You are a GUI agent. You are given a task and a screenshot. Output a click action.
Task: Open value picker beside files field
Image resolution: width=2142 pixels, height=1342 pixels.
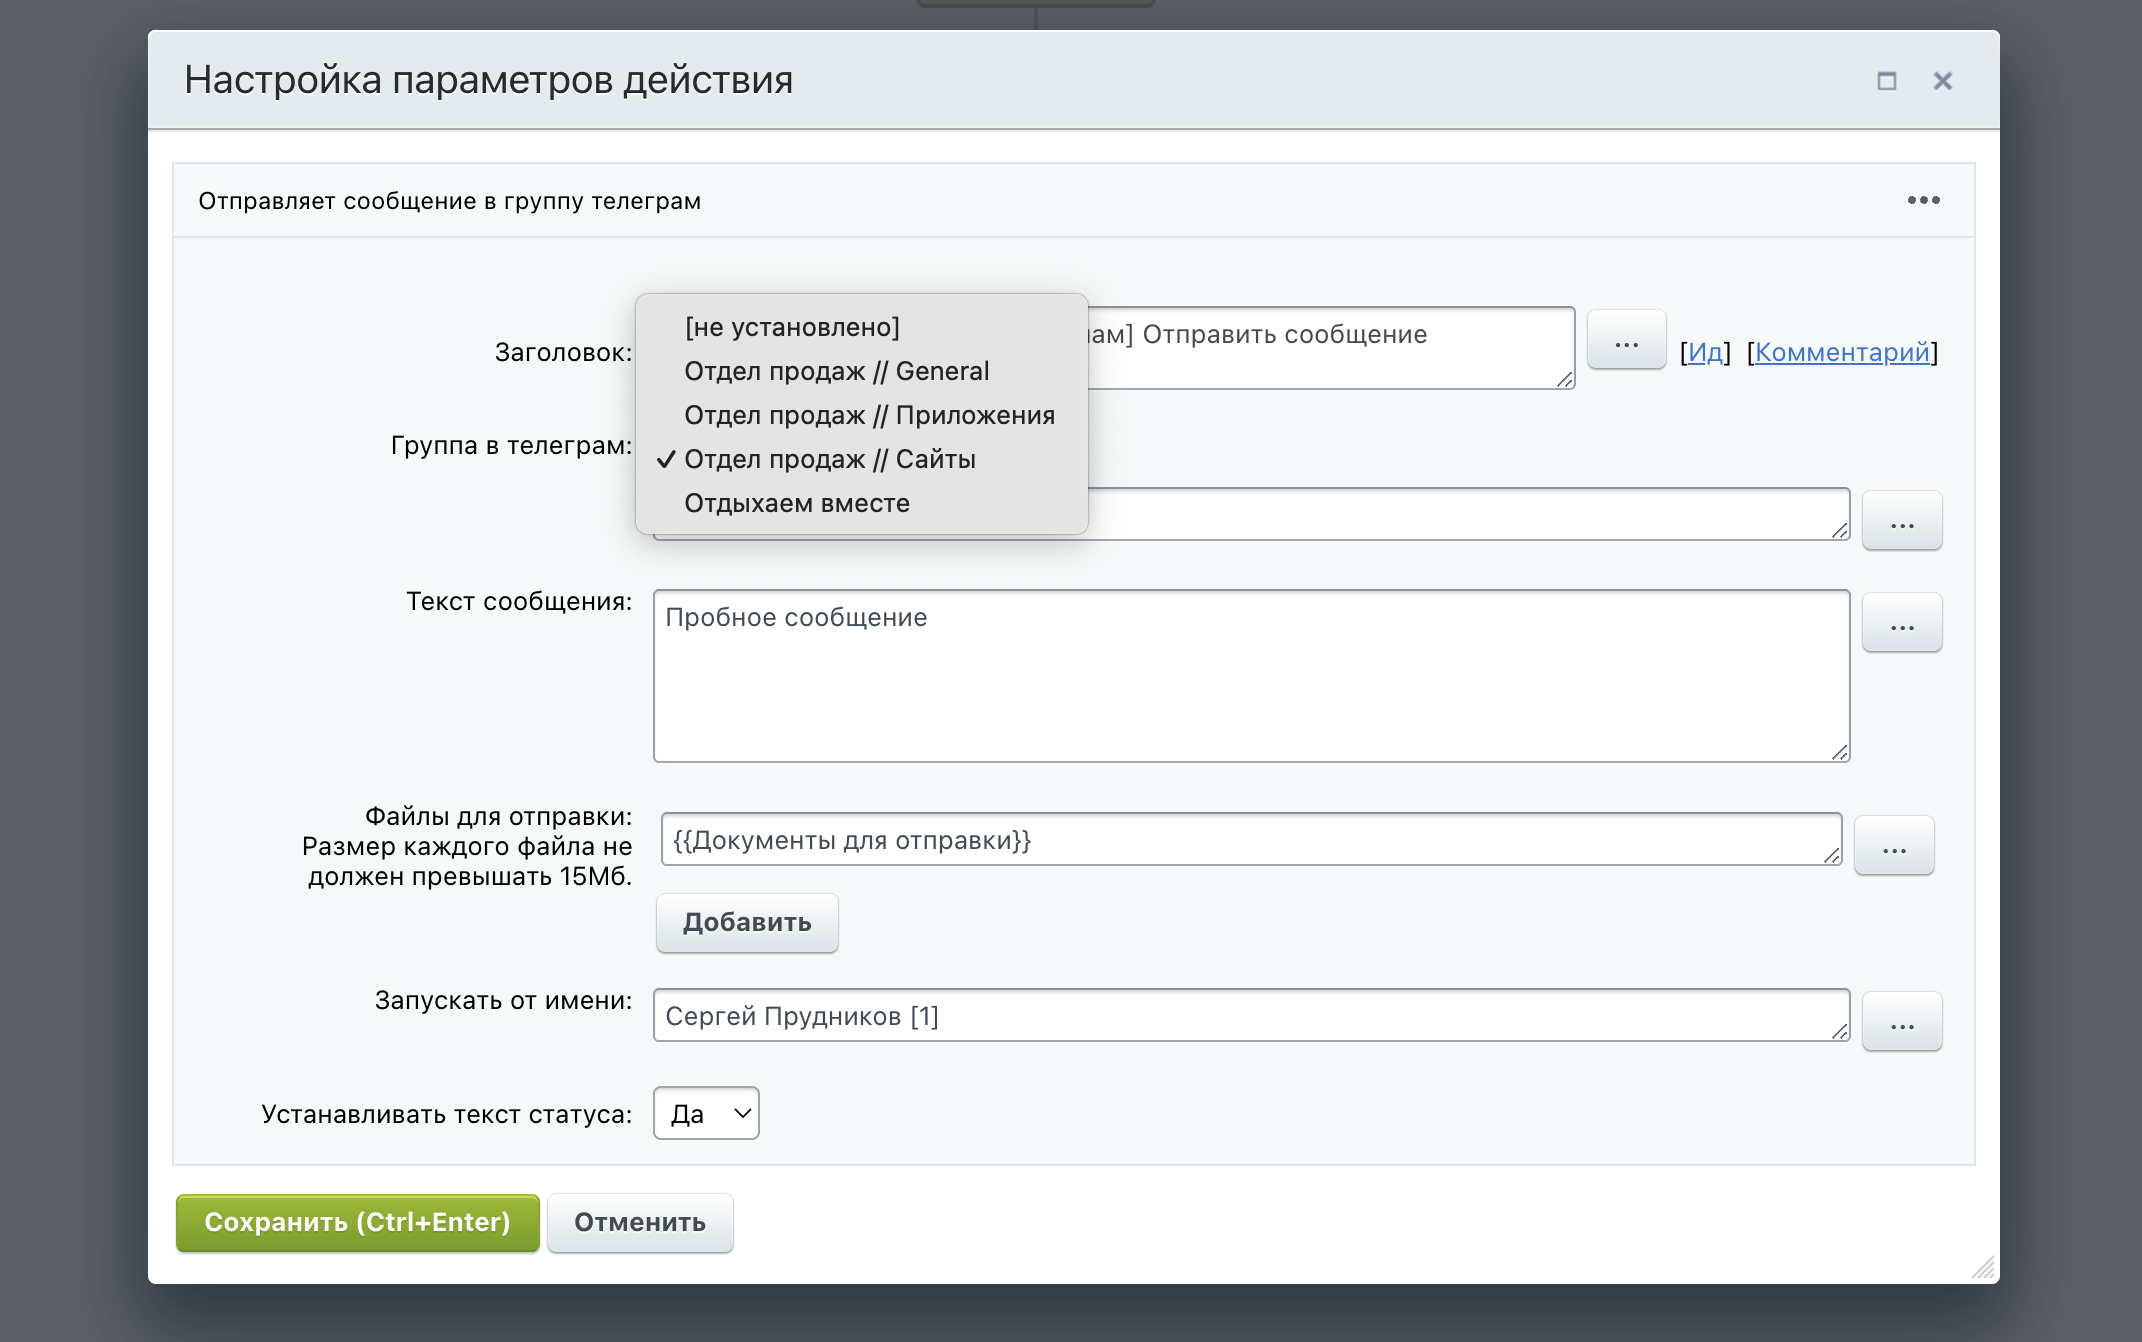pos(1893,847)
